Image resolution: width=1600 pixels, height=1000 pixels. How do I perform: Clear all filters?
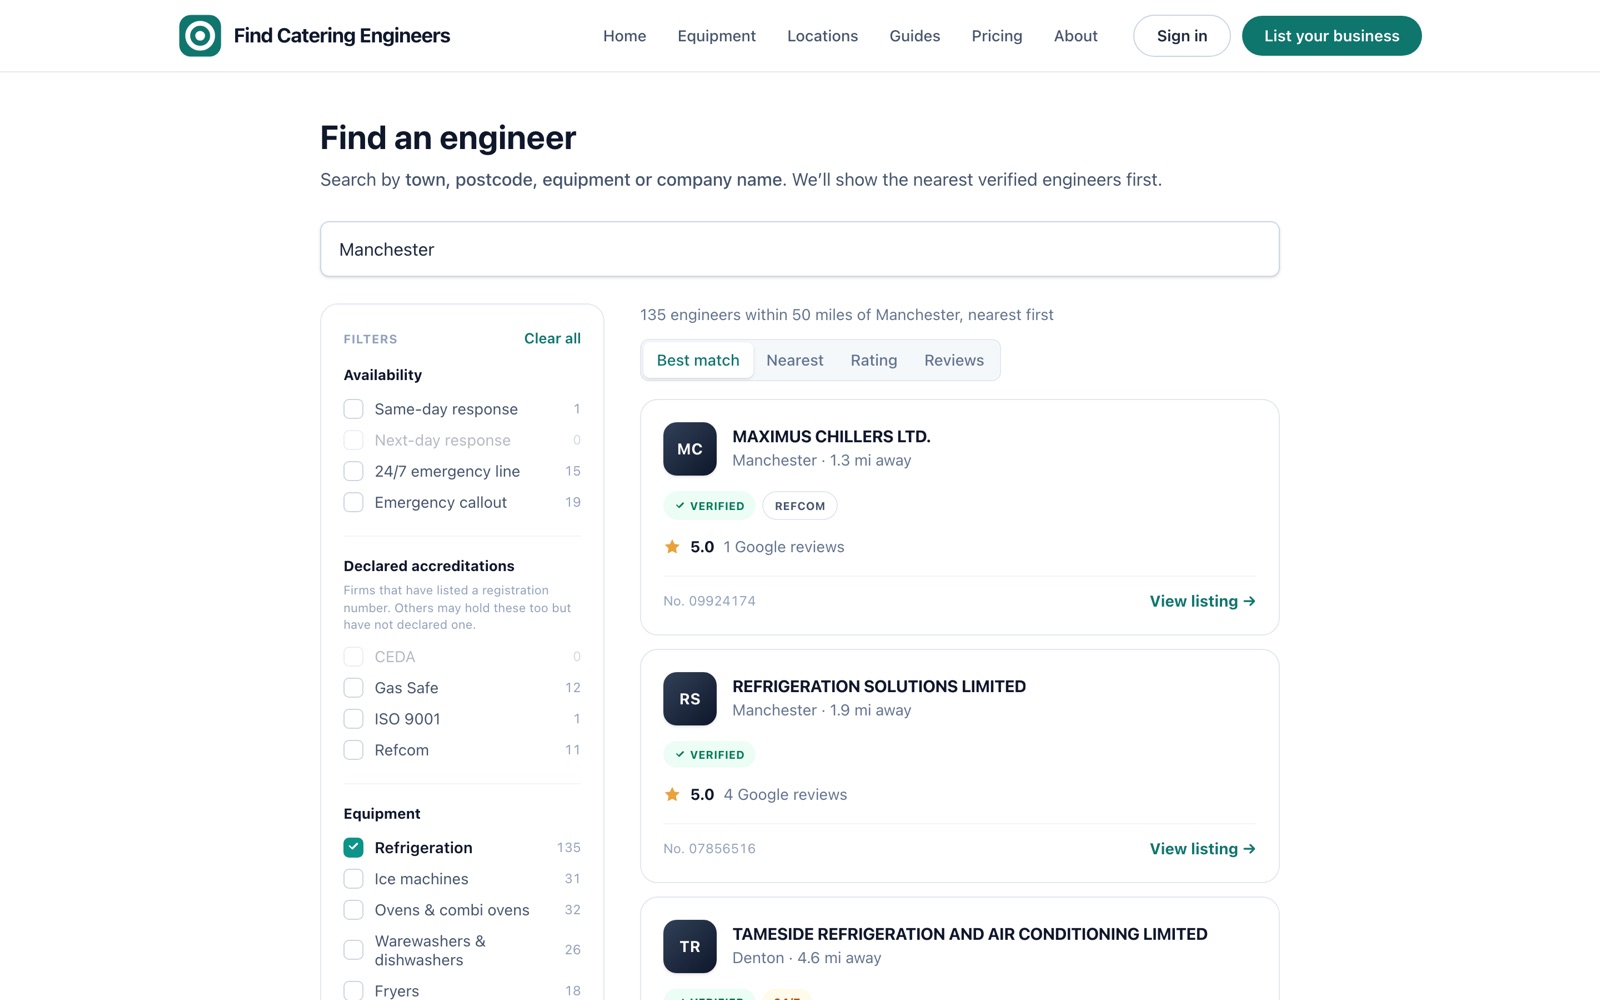tap(552, 339)
